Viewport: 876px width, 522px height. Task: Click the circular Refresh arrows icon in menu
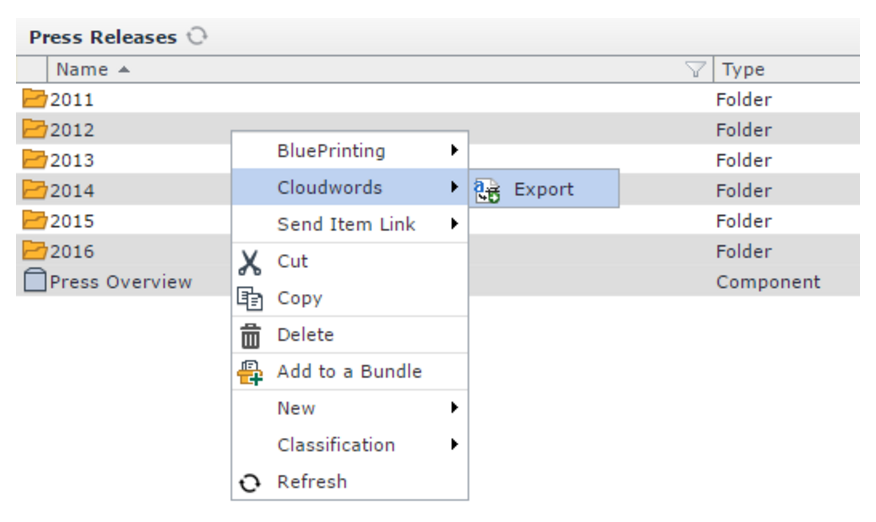click(x=249, y=482)
